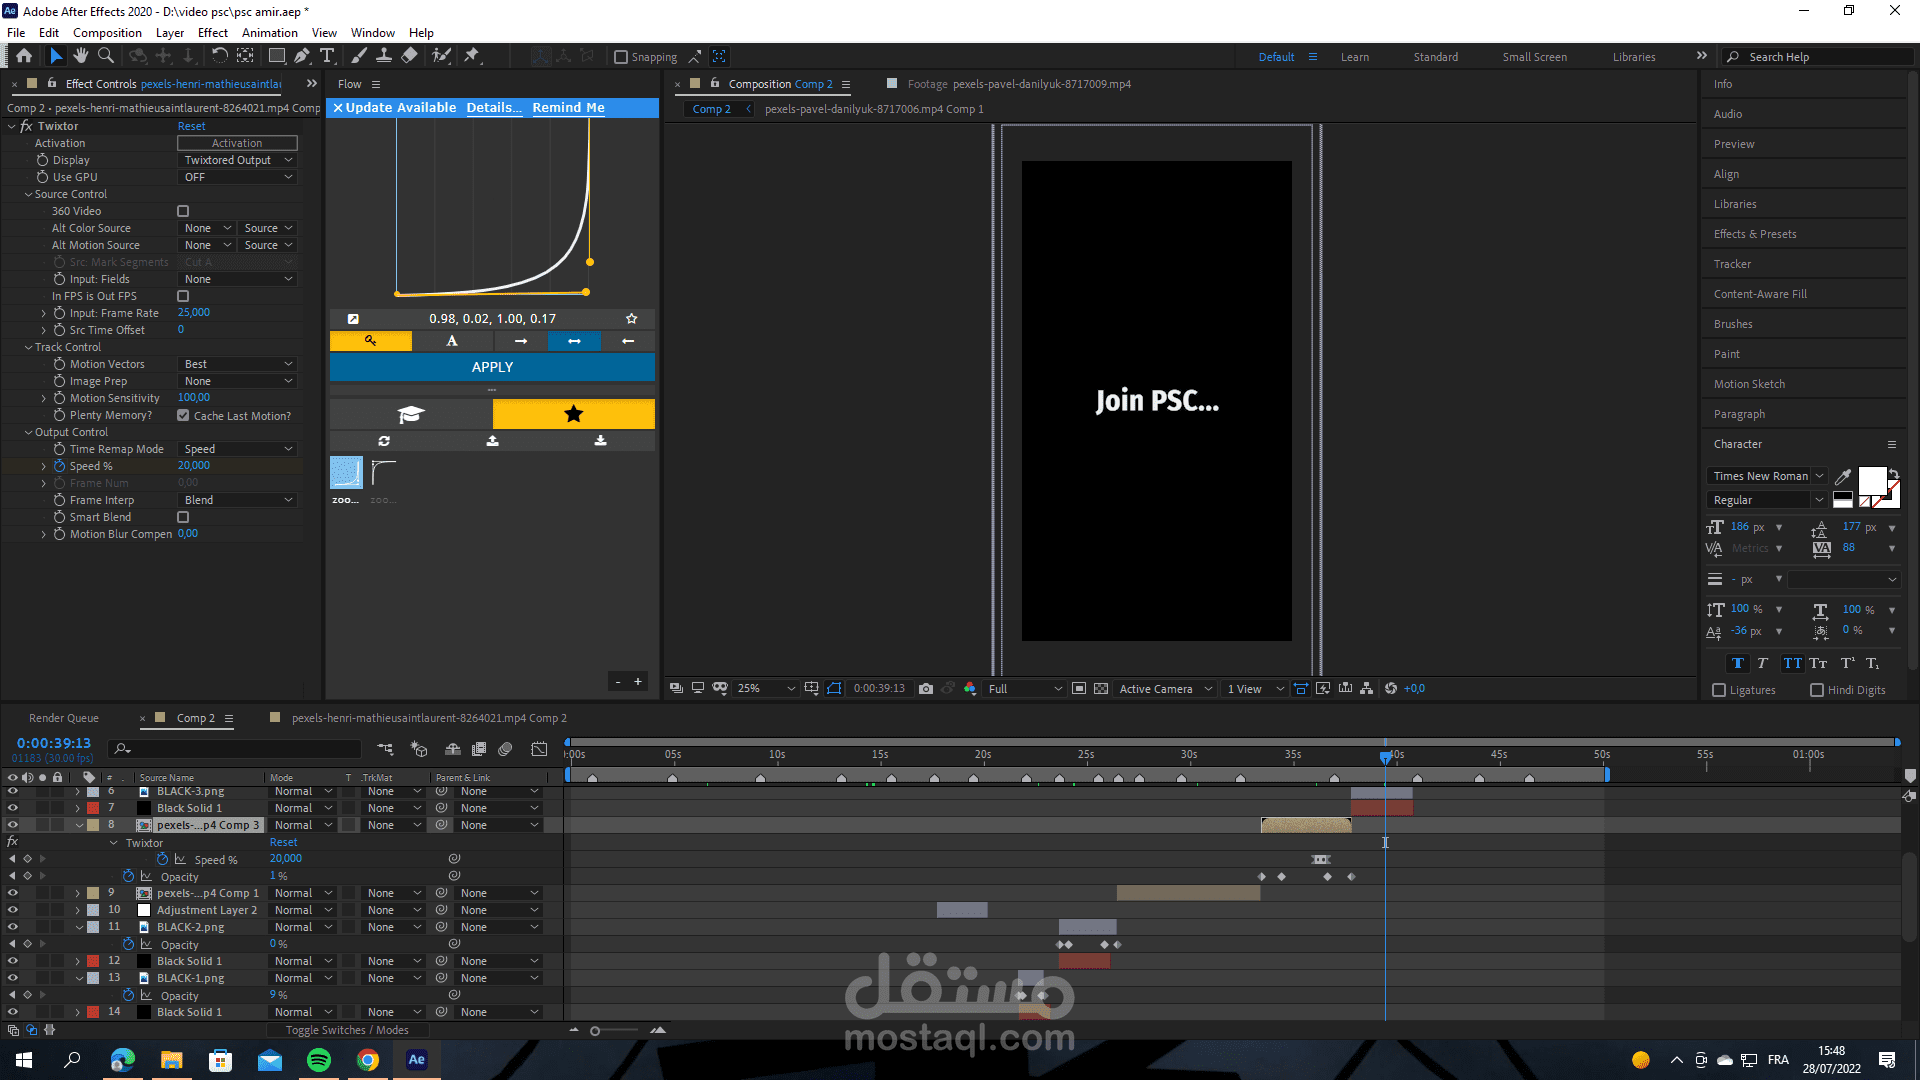
Task: Click the Flow favorites star button
Action: click(x=573, y=414)
